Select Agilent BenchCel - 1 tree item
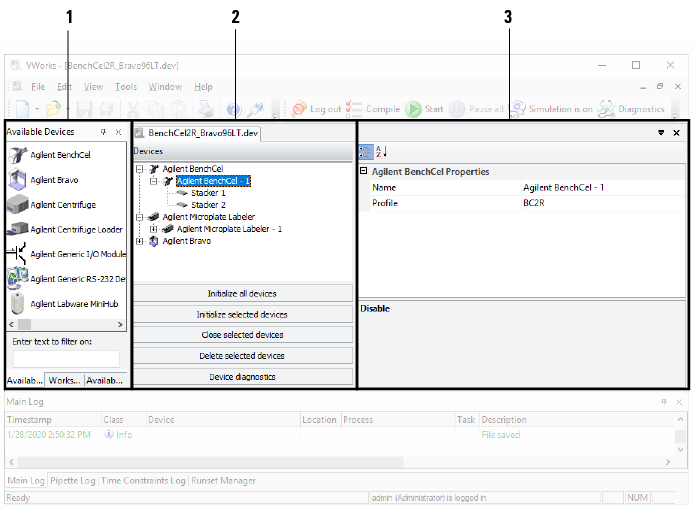Image resolution: width=693 pixels, height=509 pixels. pyautogui.click(x=213, y=181)
